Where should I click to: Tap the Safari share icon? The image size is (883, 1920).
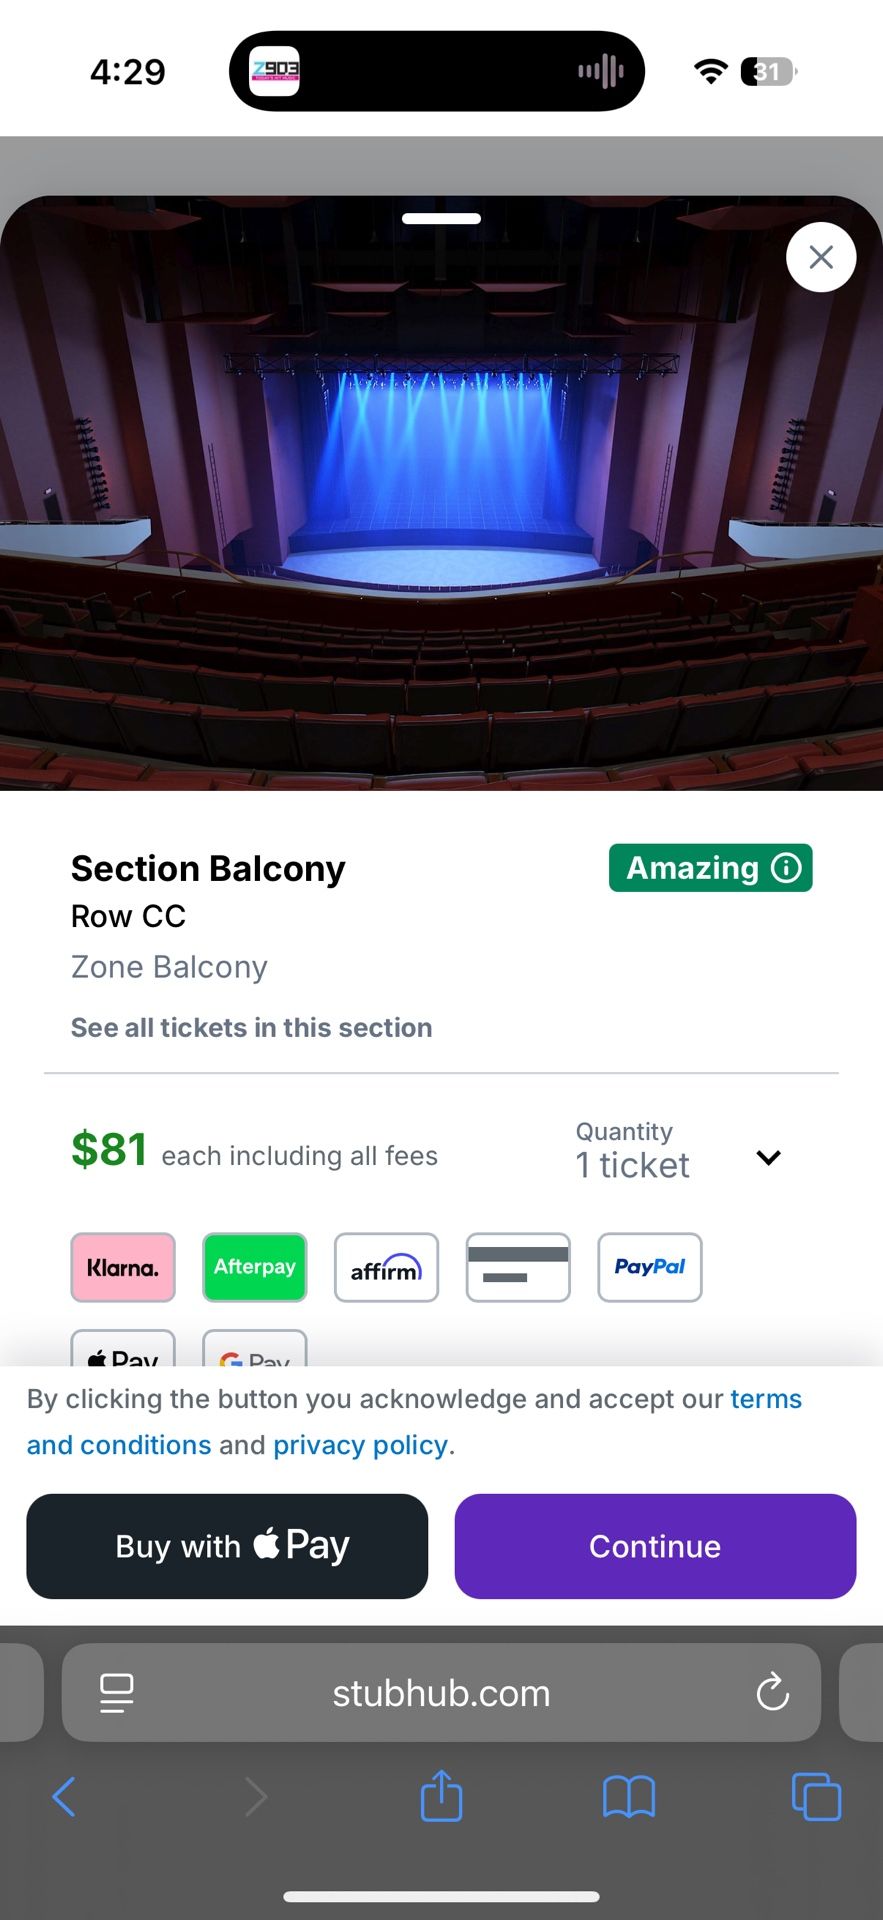click(441, 1796)
